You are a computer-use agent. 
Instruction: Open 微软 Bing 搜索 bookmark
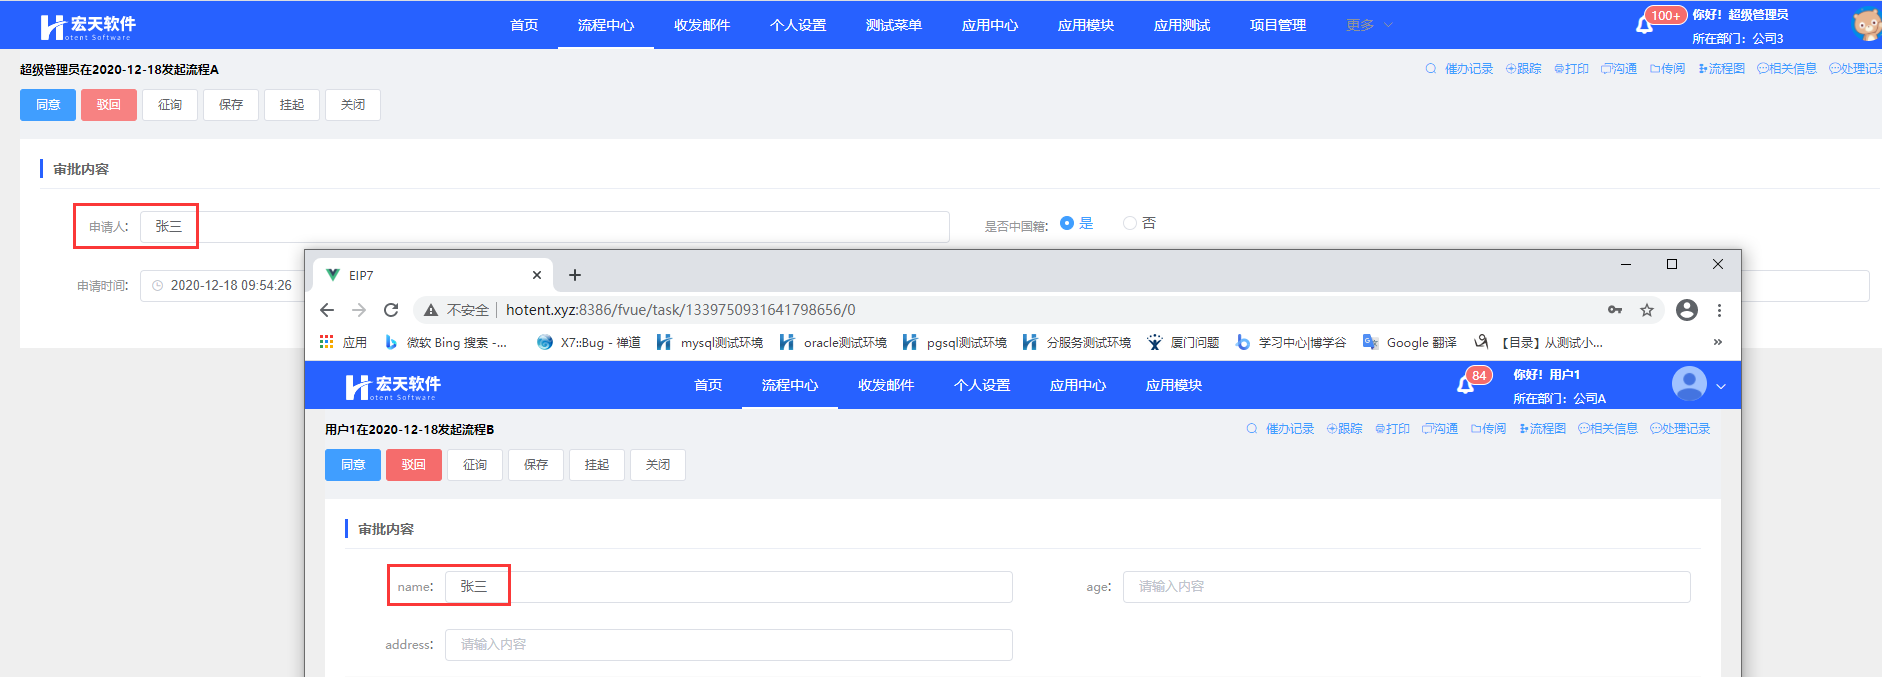pyautogui.click(x=446, y=342)
